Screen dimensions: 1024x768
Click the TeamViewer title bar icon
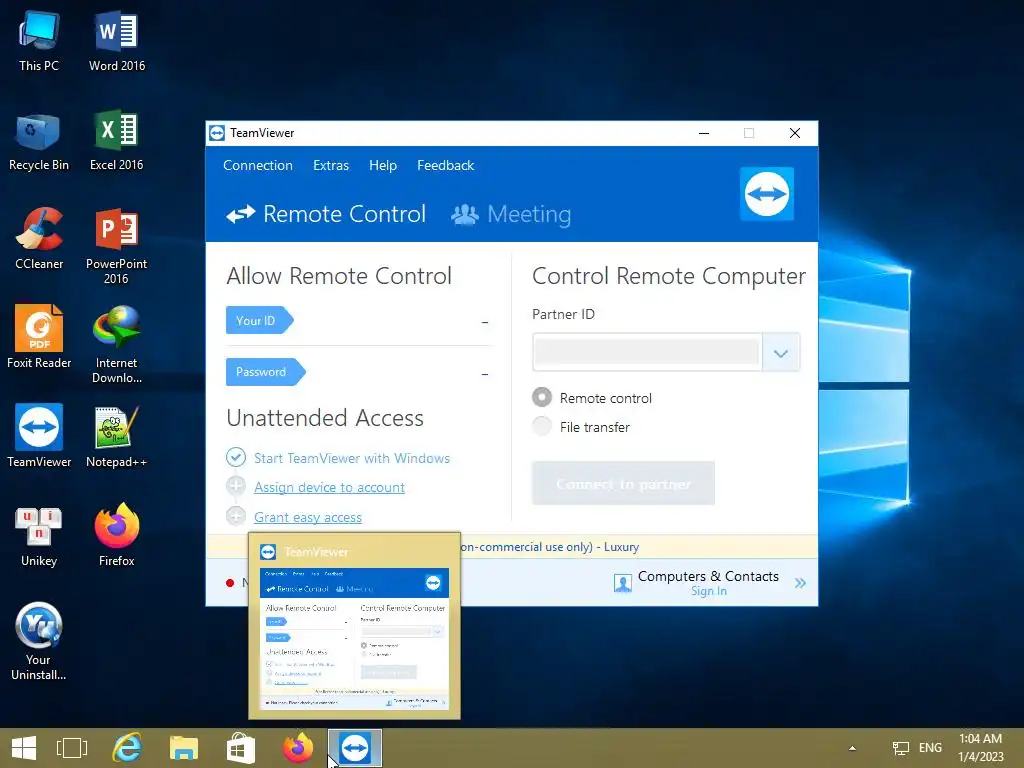[x=217, y=133]
